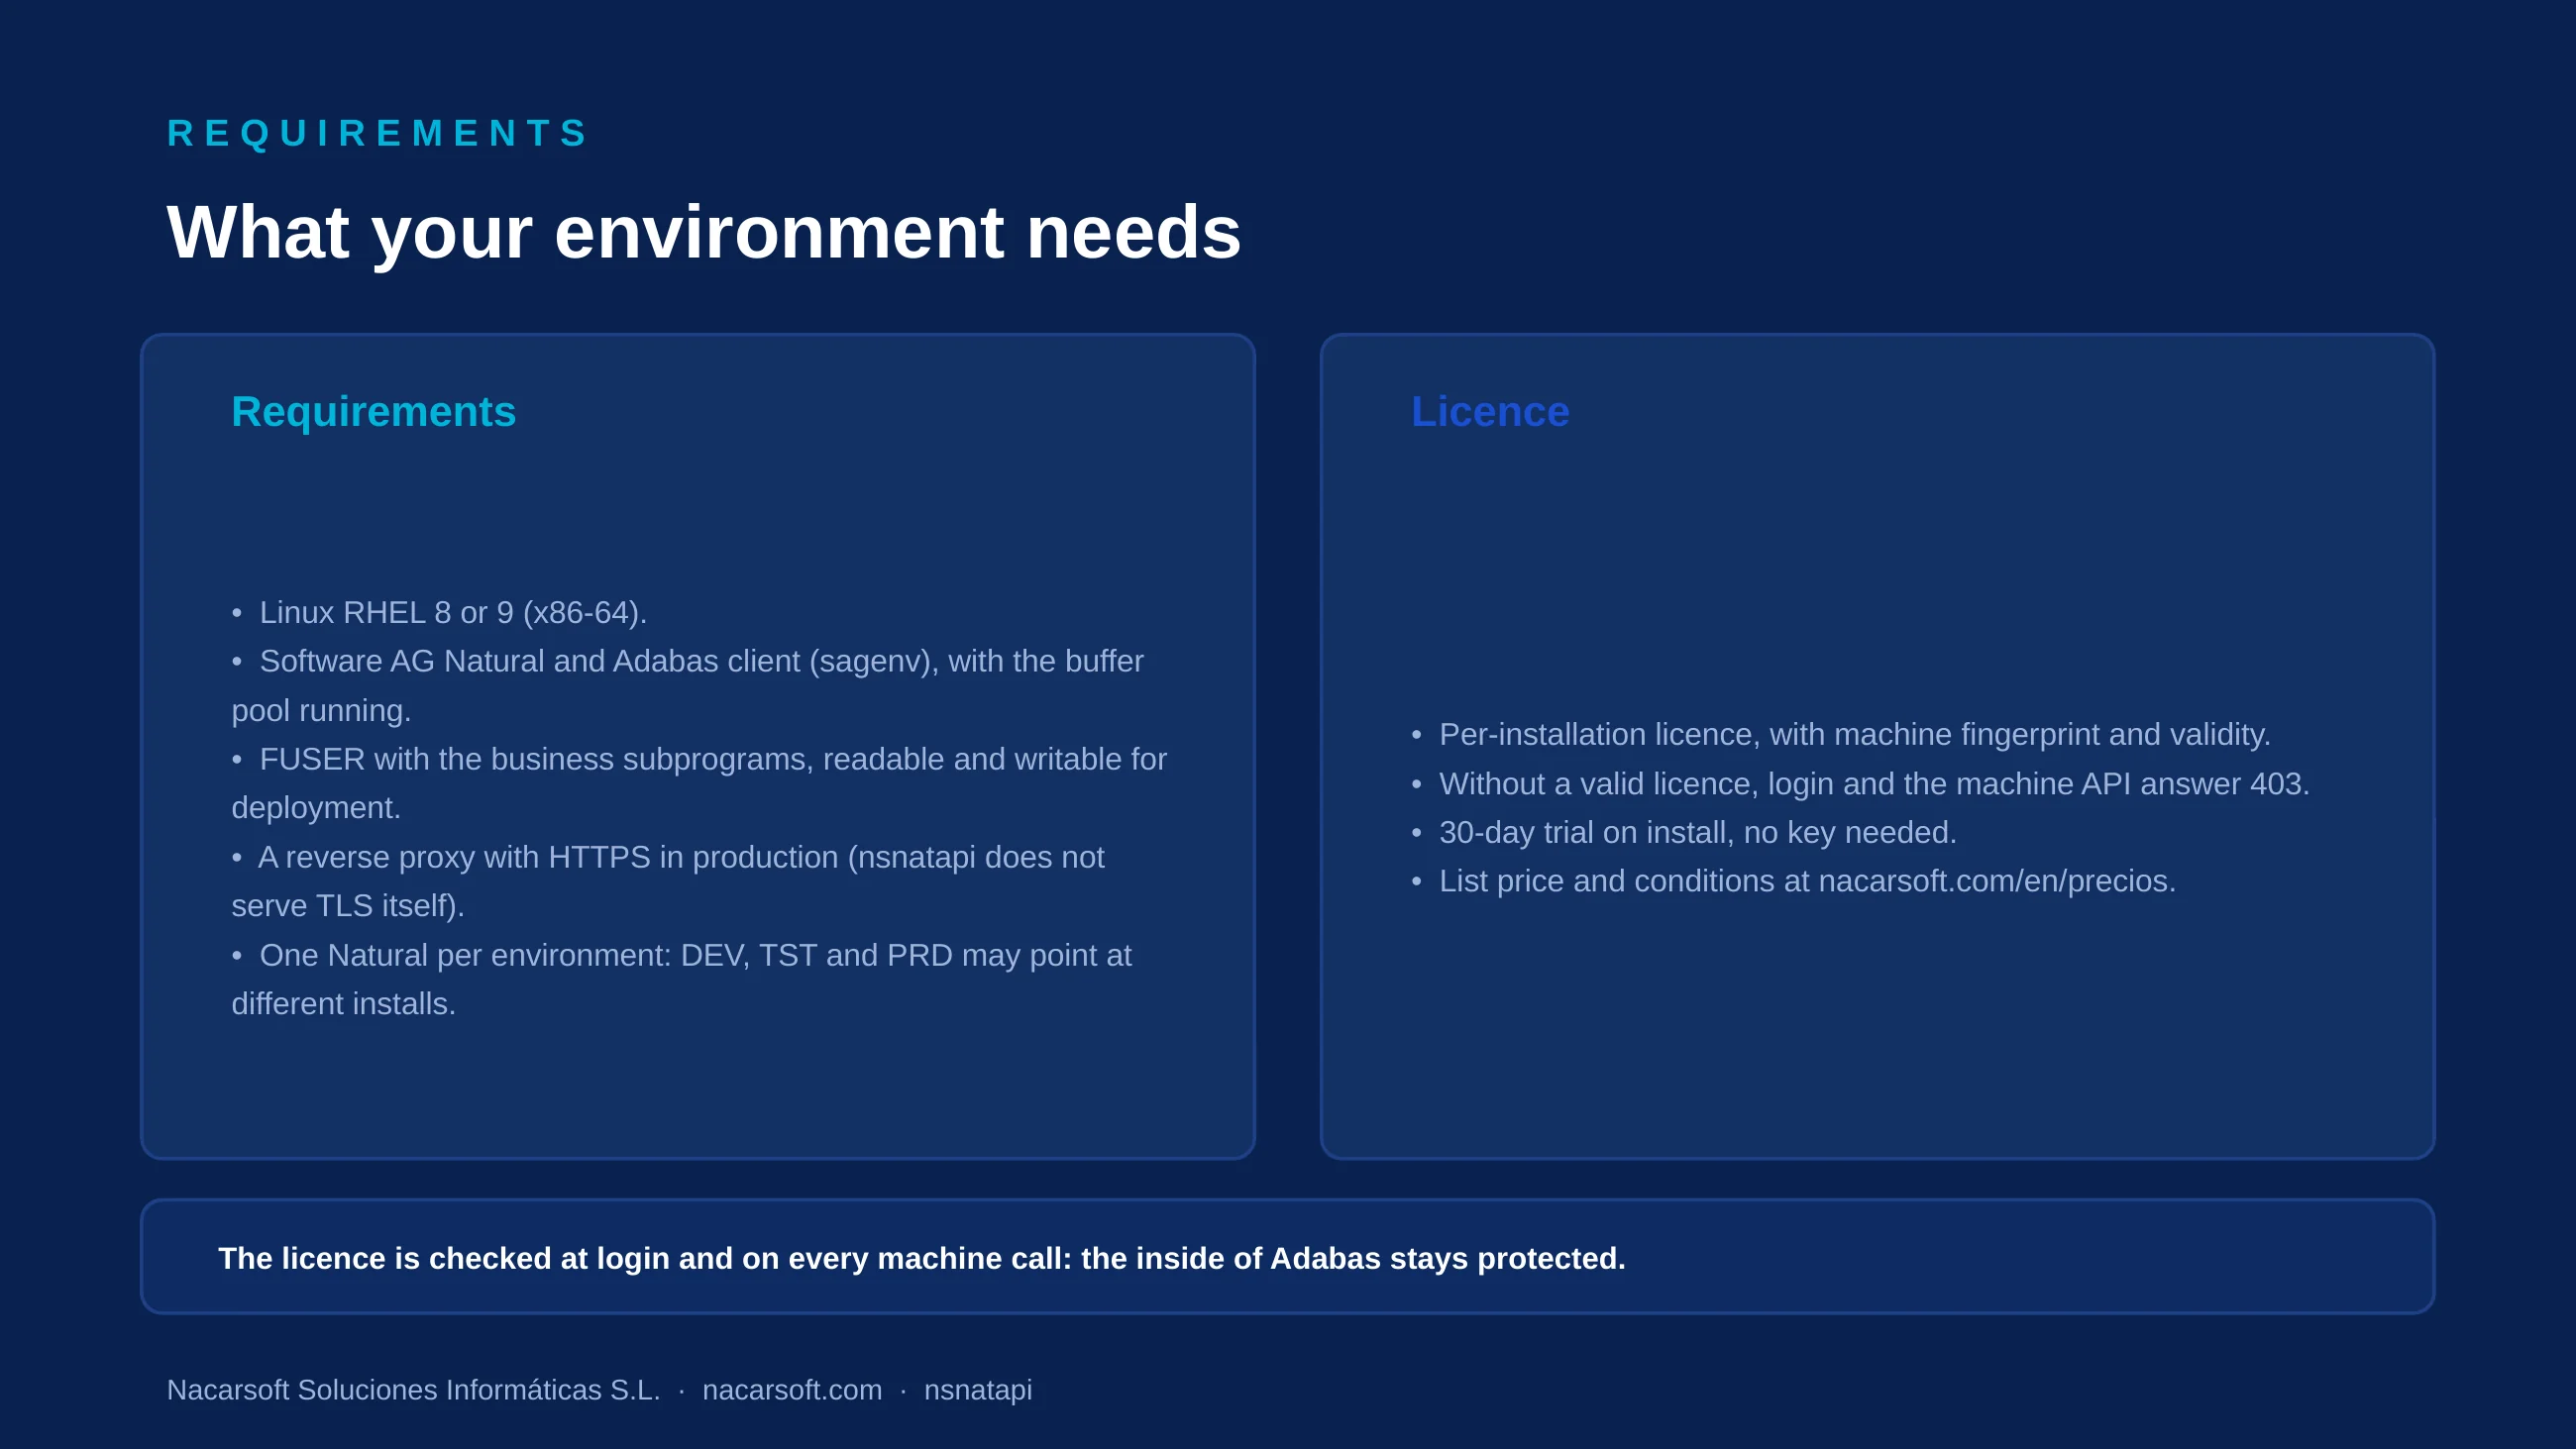This screenshot has height=1449, width=2576.
Task: Select 'Linux RHEL 8 or 9 (x86-64).' bullet
Action: coord(440,612)
